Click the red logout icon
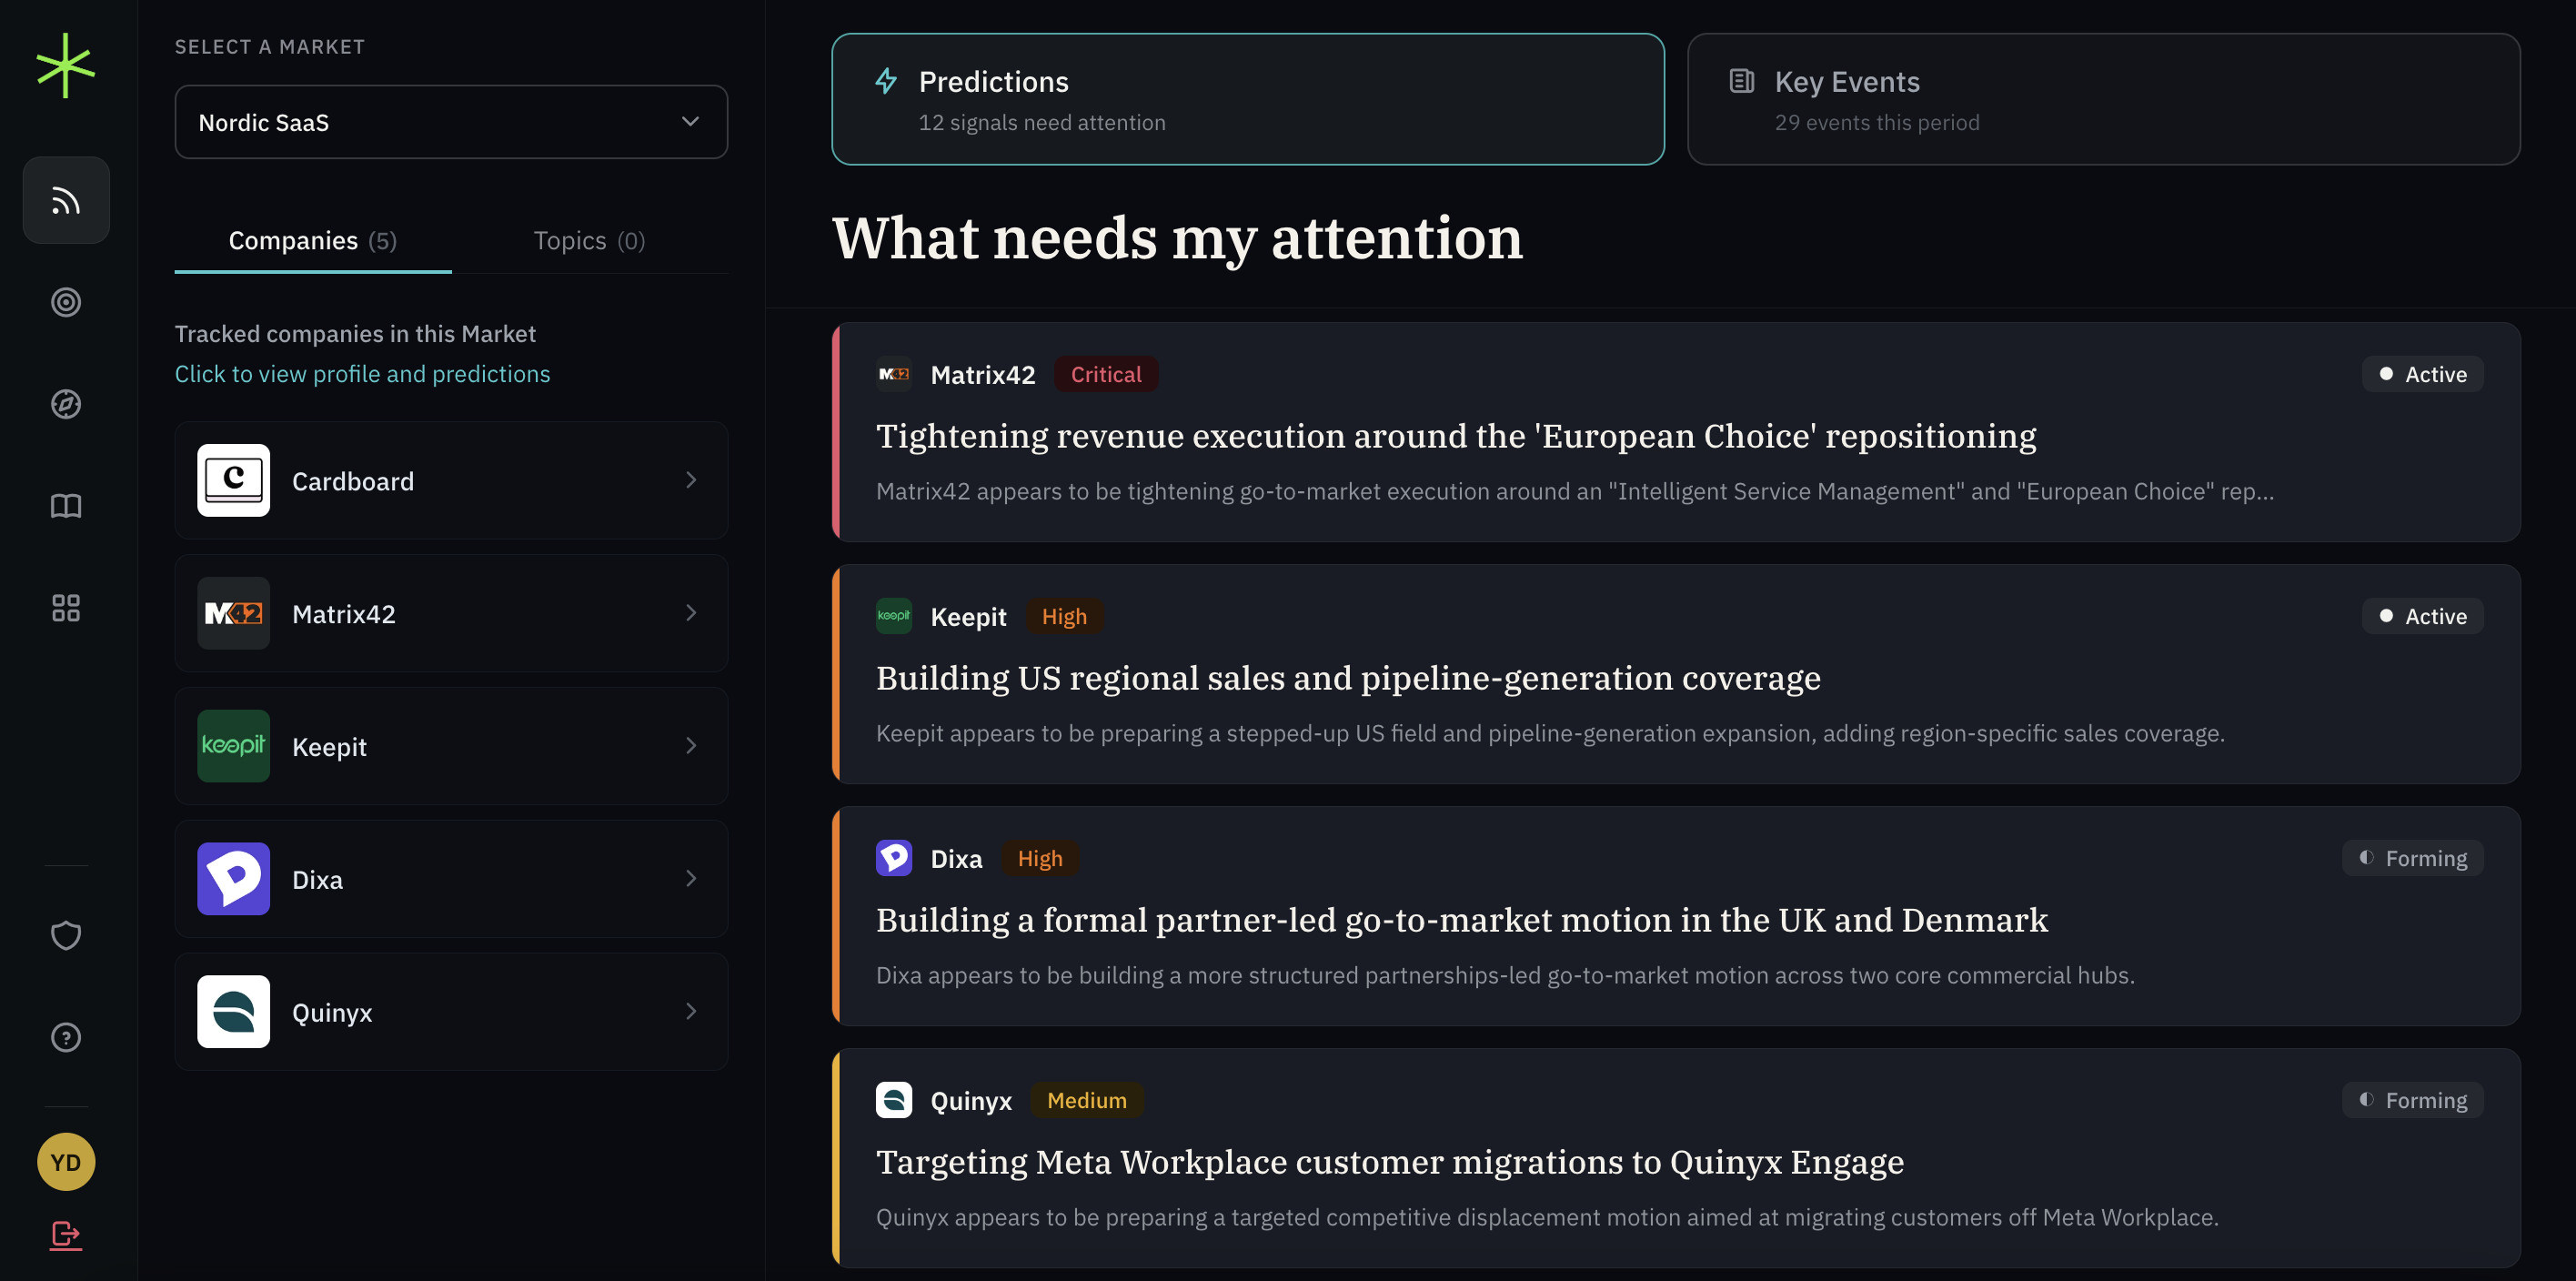2576x1281 pixels. coord(66,1236)
